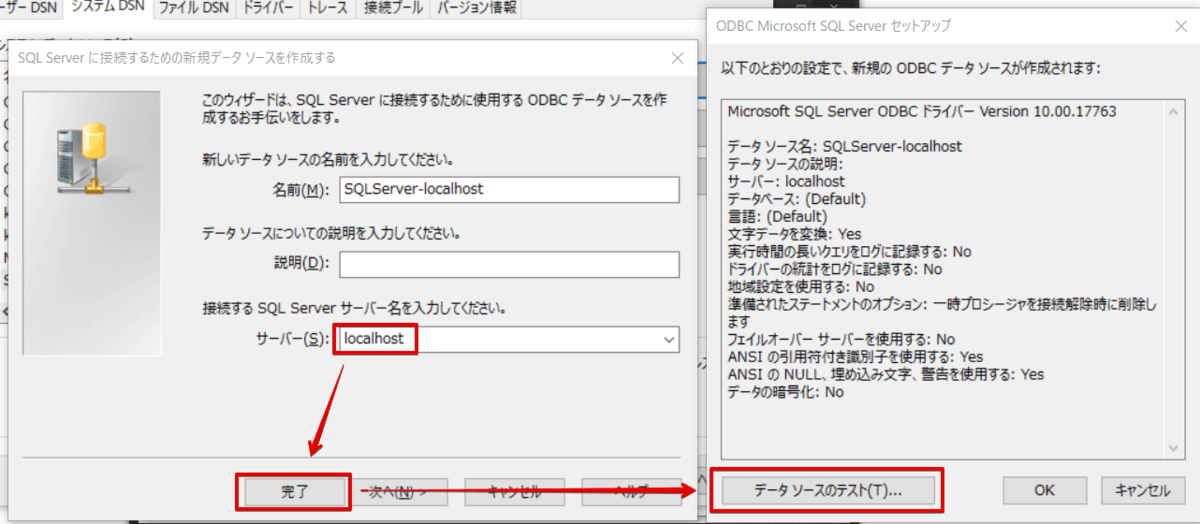Select the ドライバー tab
The width and height of the screenshot is (1200, 524).
pyautogui.click(x=269, y=9)
